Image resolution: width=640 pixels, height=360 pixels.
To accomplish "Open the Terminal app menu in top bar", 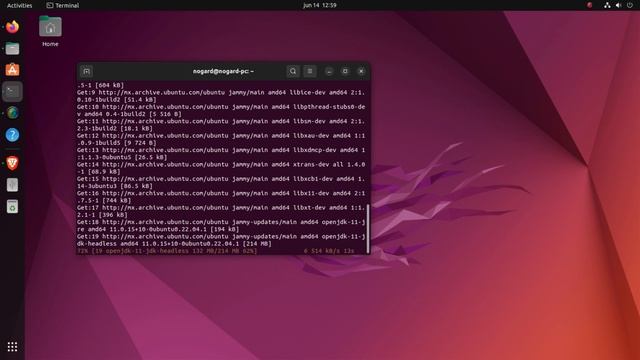I will (62, 5).
